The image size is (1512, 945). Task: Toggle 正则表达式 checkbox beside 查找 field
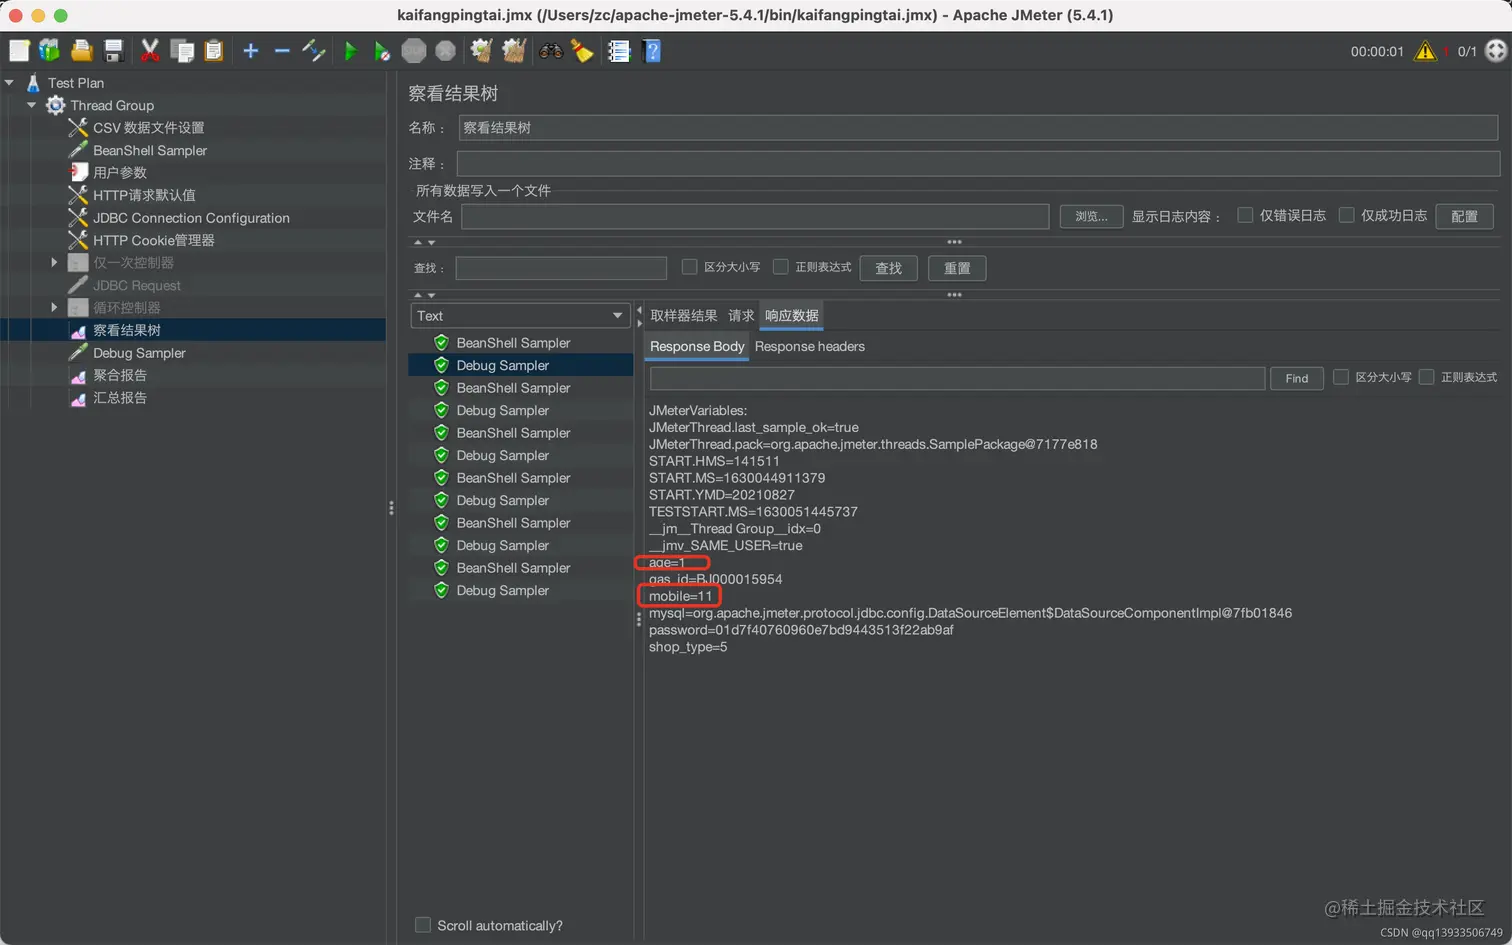(x=781, y=267)
